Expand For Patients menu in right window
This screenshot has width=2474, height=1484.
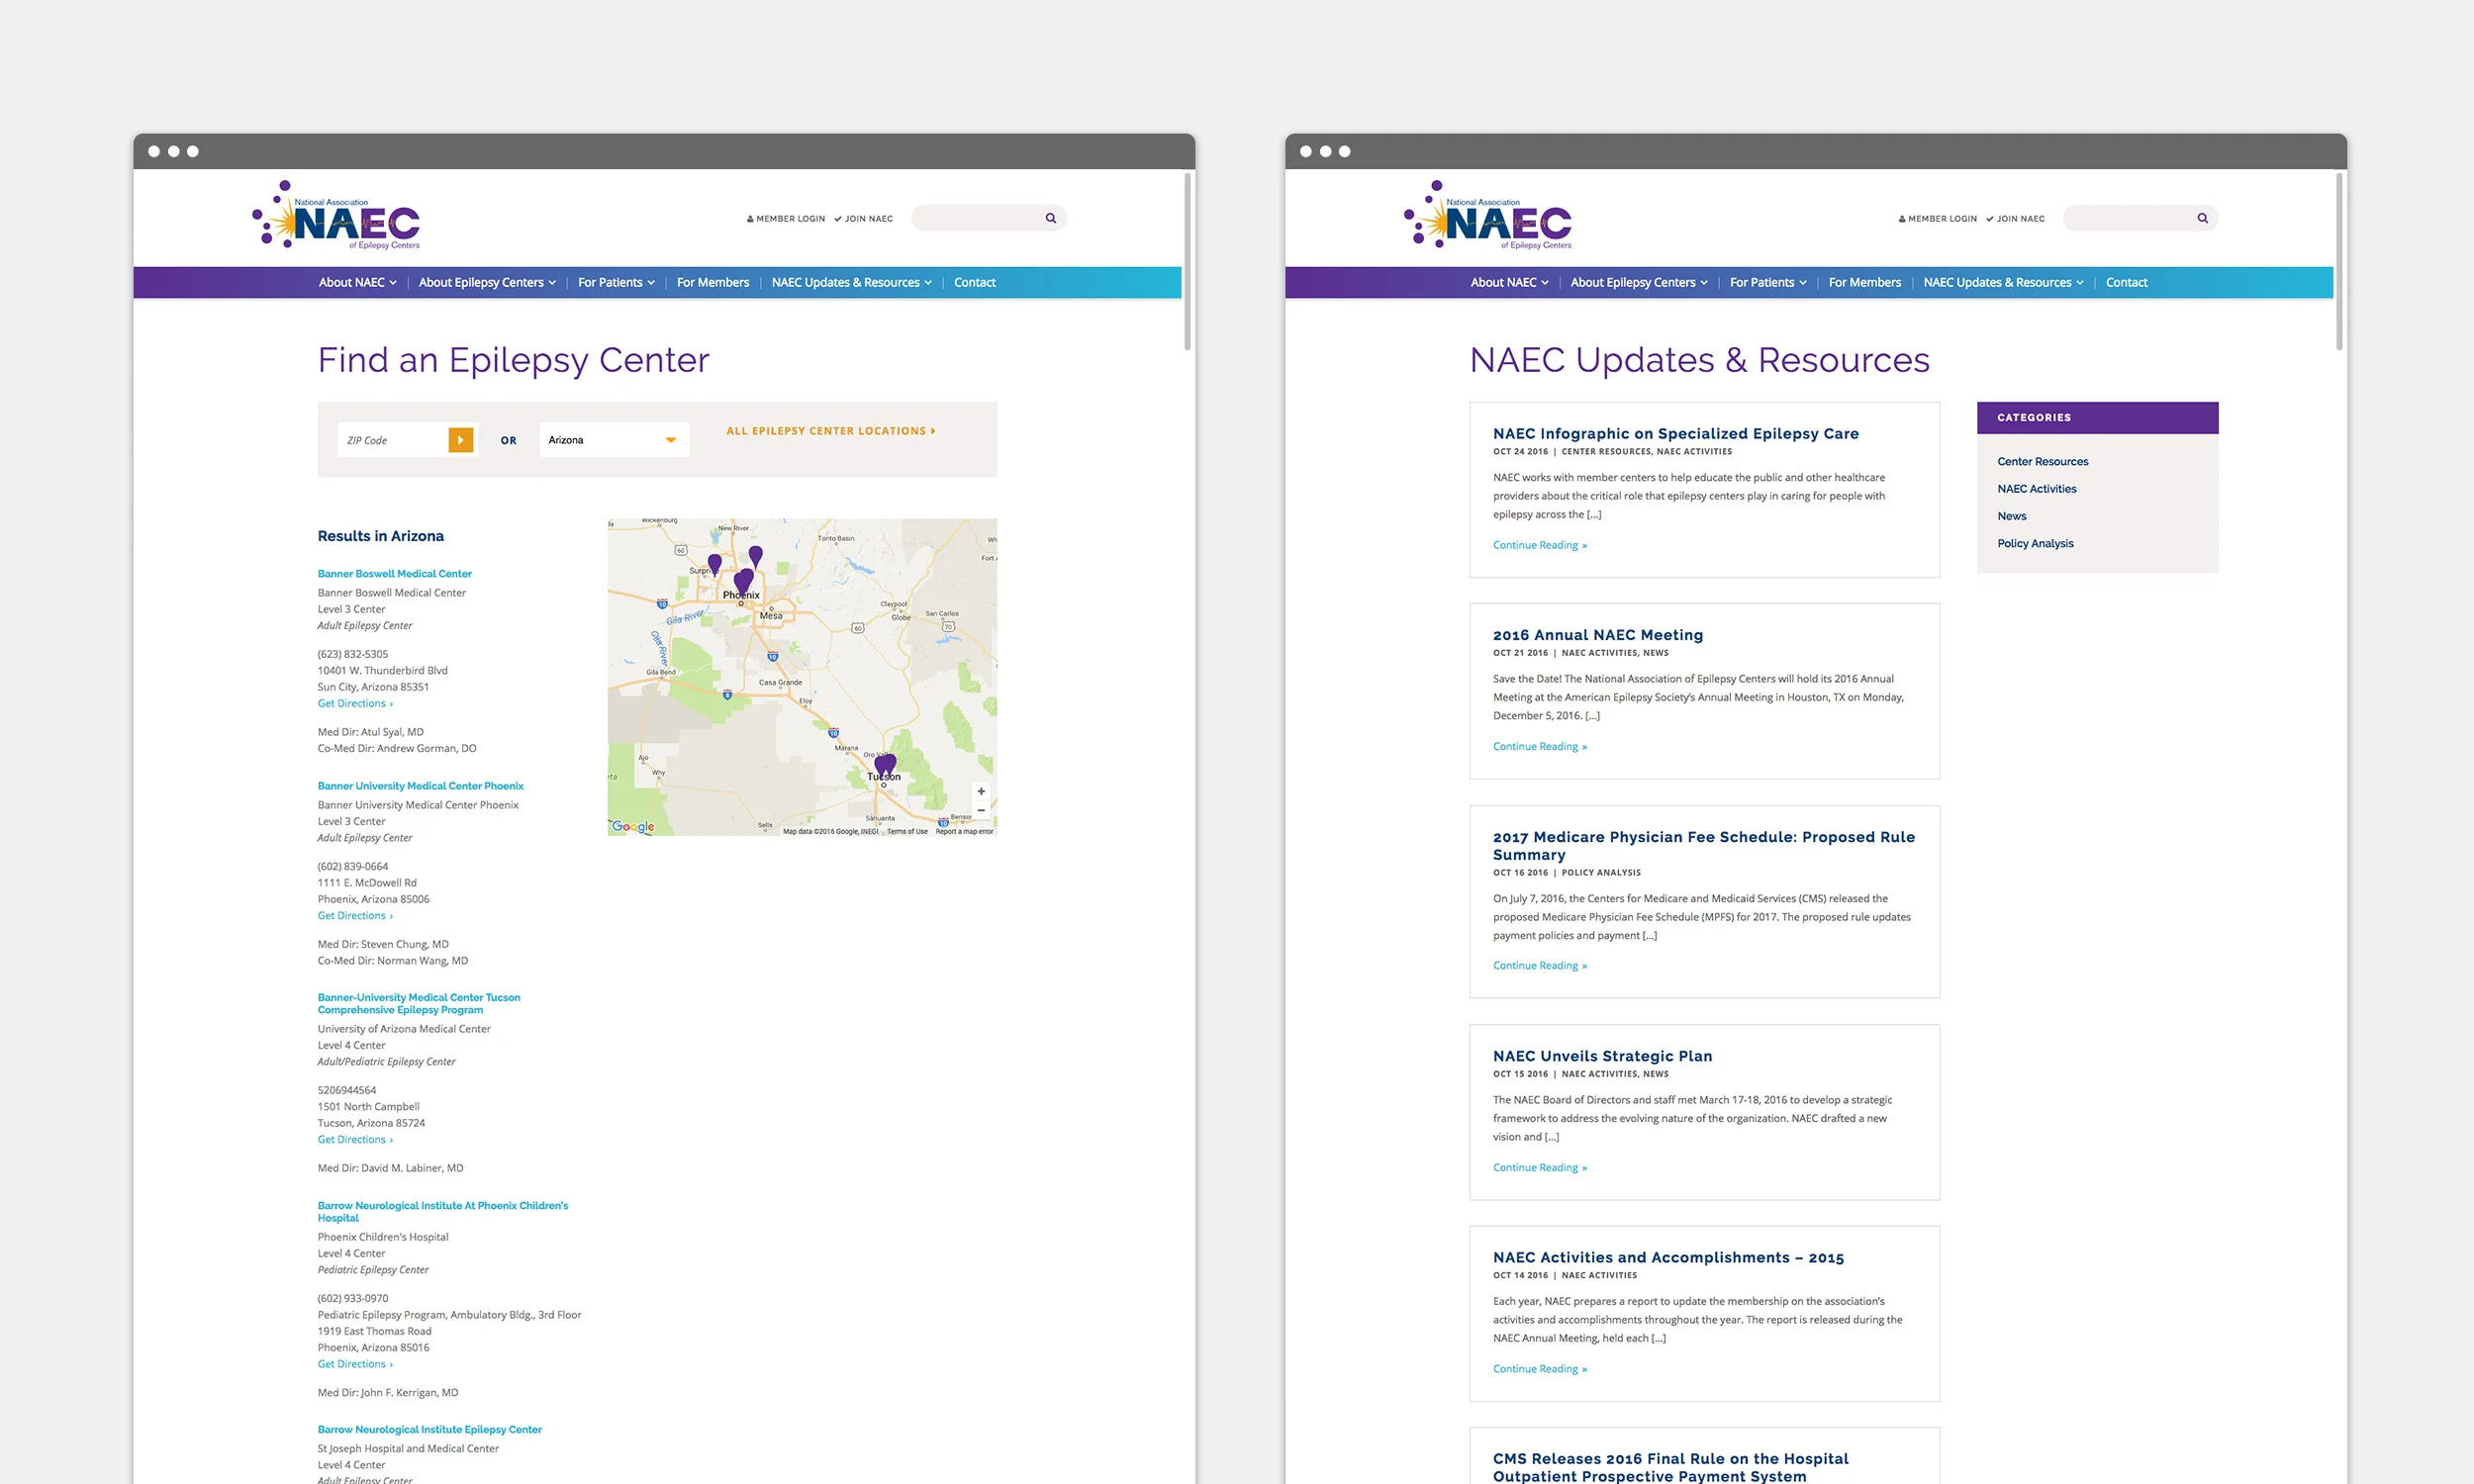1768,282
